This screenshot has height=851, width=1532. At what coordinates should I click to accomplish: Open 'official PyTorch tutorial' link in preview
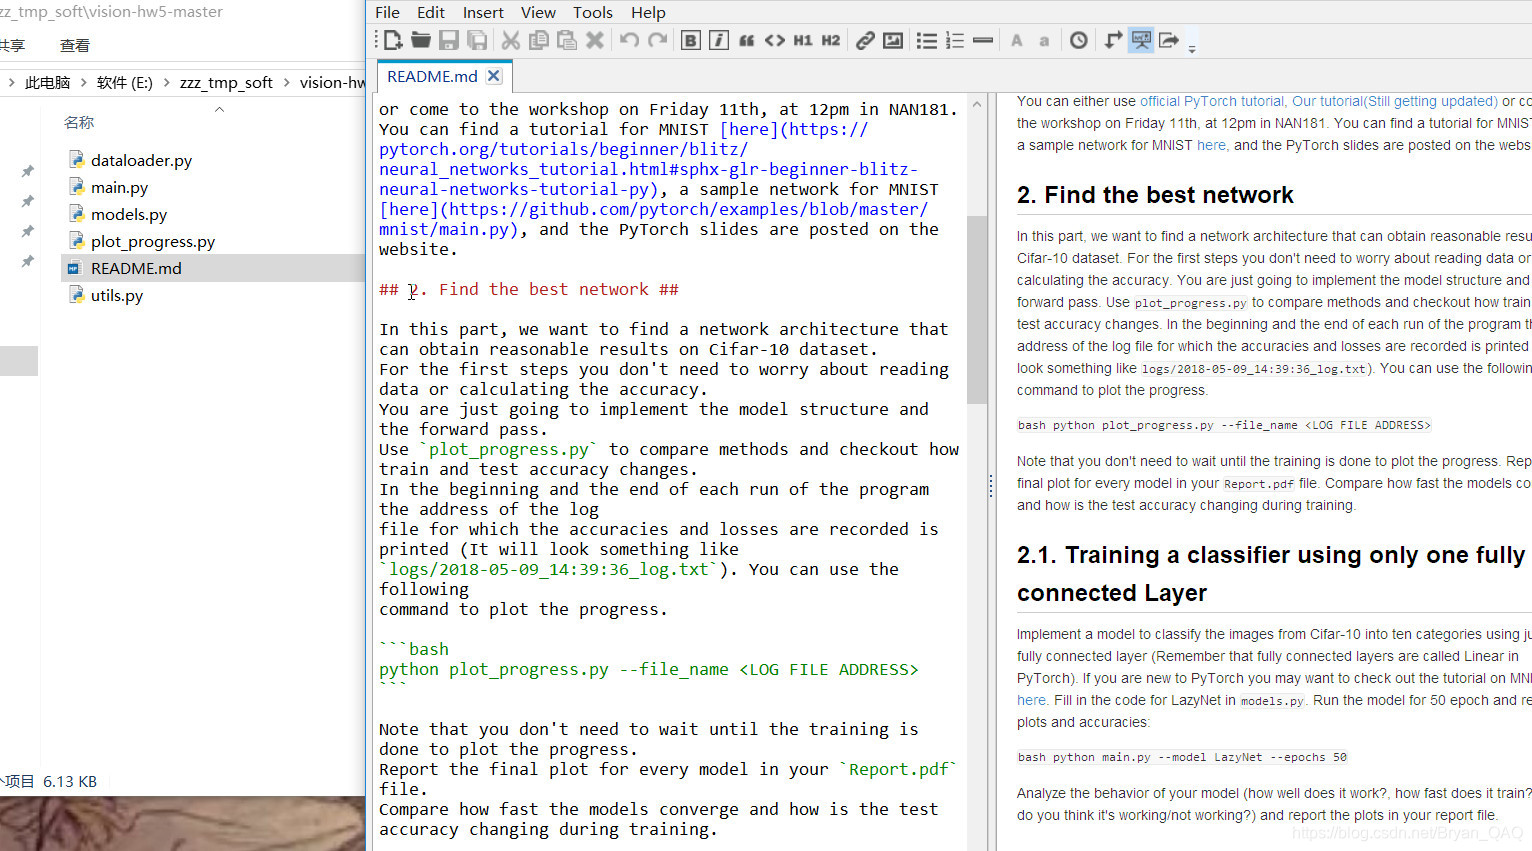[1212, 101]
